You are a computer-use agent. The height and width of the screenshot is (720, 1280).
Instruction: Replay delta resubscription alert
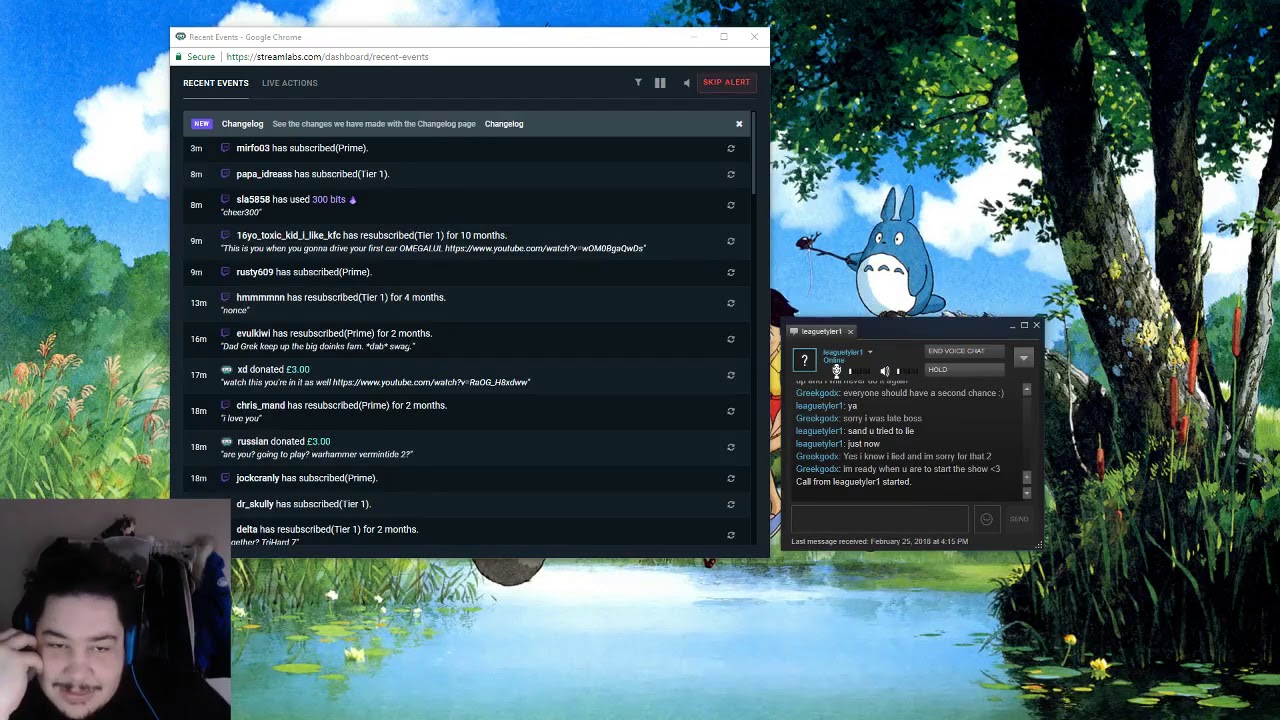[731, 535]
